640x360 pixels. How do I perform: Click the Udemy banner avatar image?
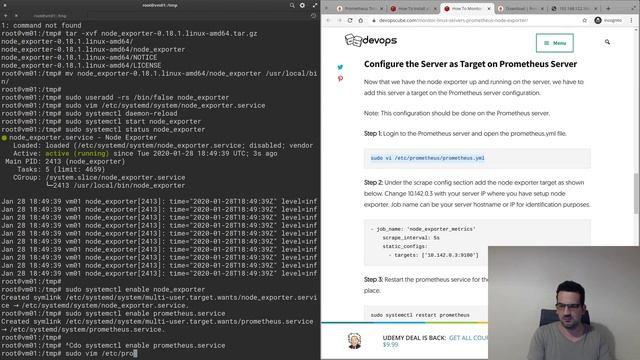354,340
